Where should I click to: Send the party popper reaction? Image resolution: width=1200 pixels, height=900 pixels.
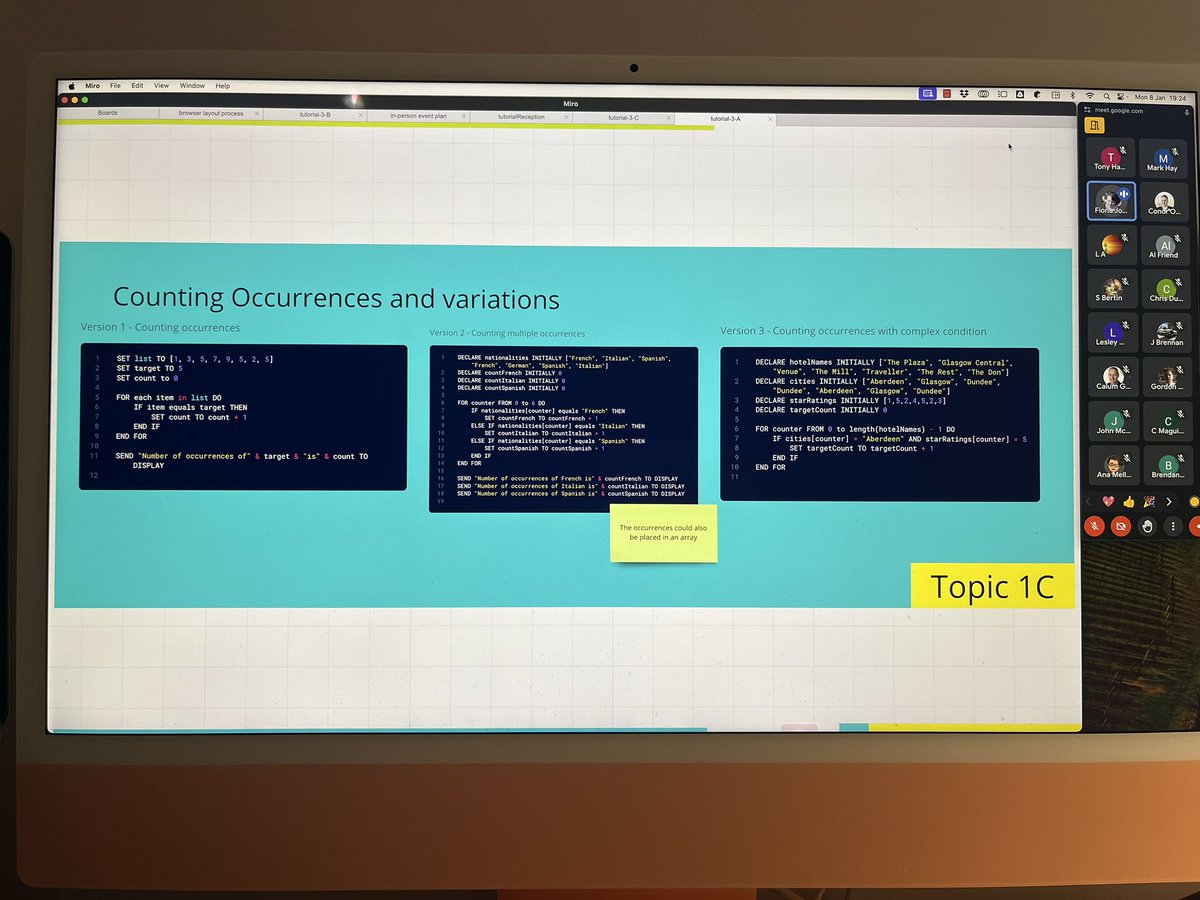[1150, 501]
